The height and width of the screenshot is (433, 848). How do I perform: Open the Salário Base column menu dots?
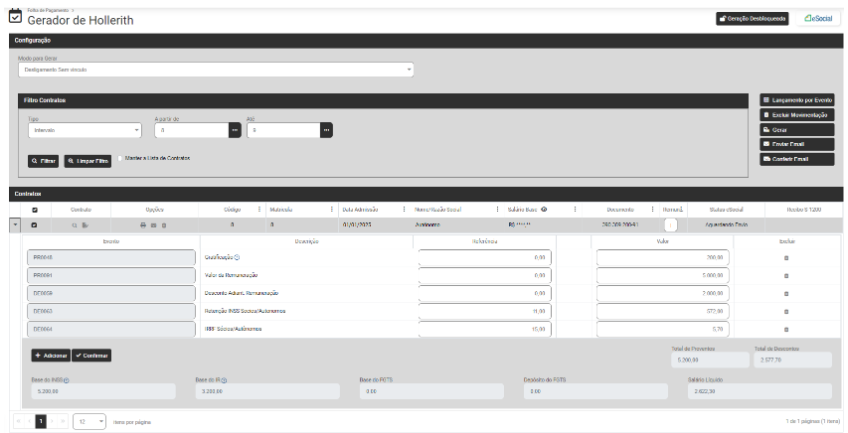pyautogui.click(x=575, y=210)
